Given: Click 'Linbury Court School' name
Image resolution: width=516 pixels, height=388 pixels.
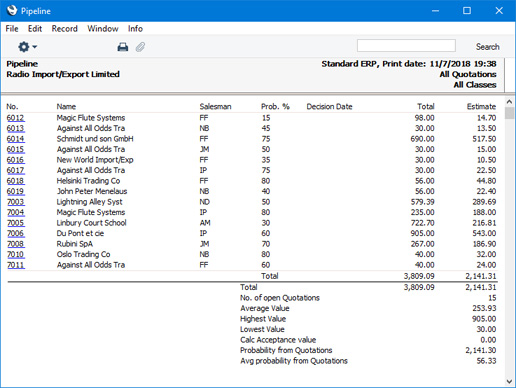Looking at the screenshot, I should click(x=91, y=223).
